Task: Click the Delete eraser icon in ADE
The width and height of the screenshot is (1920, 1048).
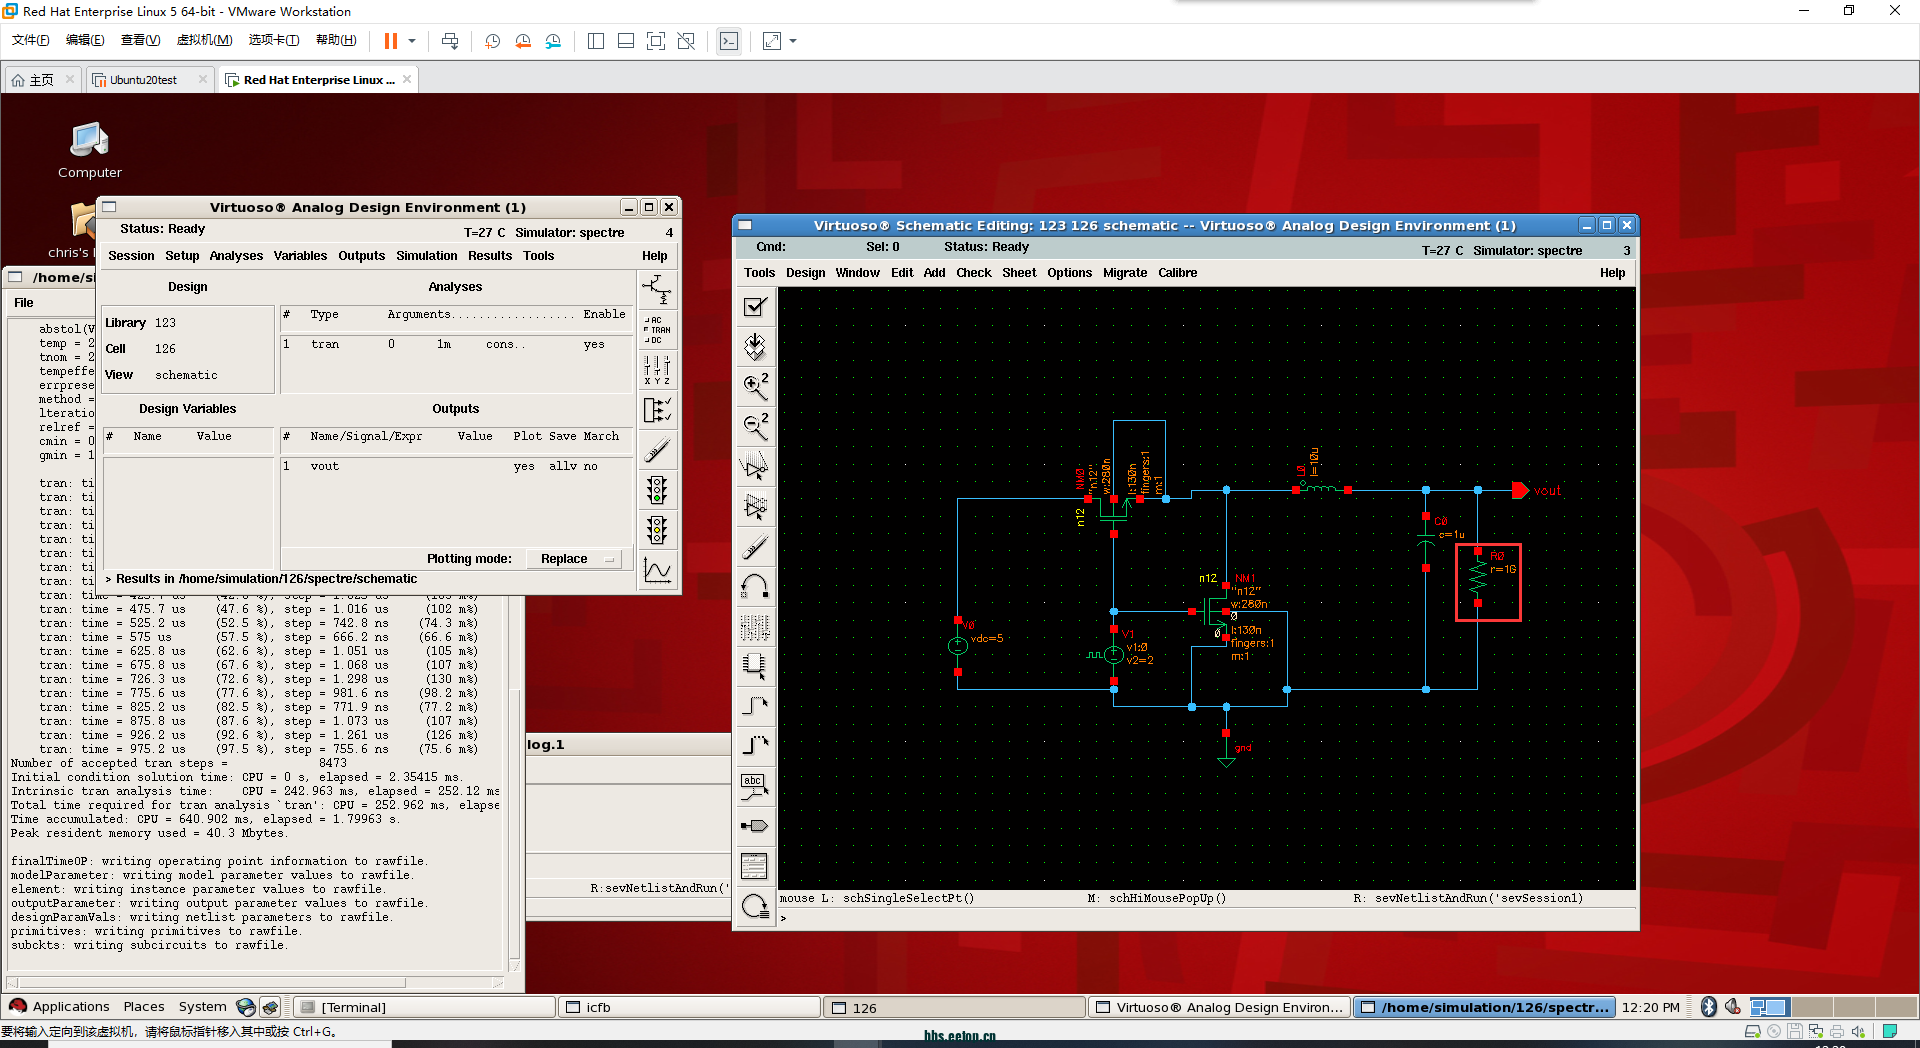Action: (657, 450)
